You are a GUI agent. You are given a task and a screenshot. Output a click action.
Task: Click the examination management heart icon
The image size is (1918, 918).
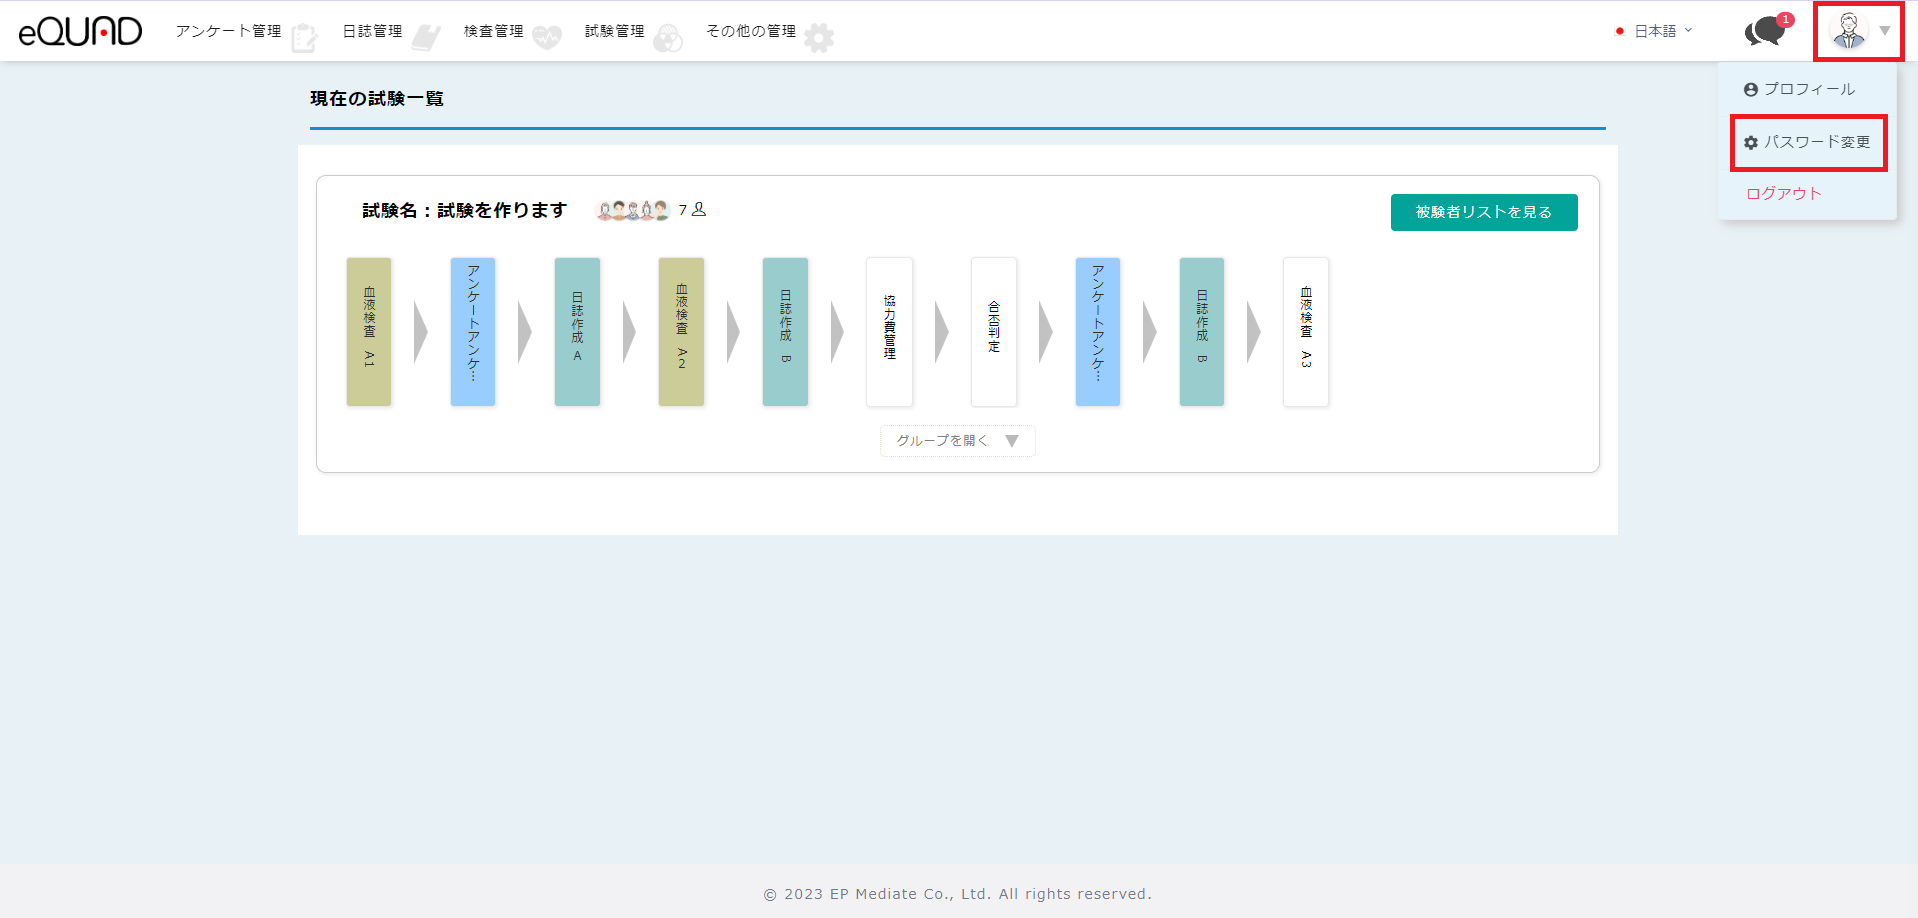[547, 38]
